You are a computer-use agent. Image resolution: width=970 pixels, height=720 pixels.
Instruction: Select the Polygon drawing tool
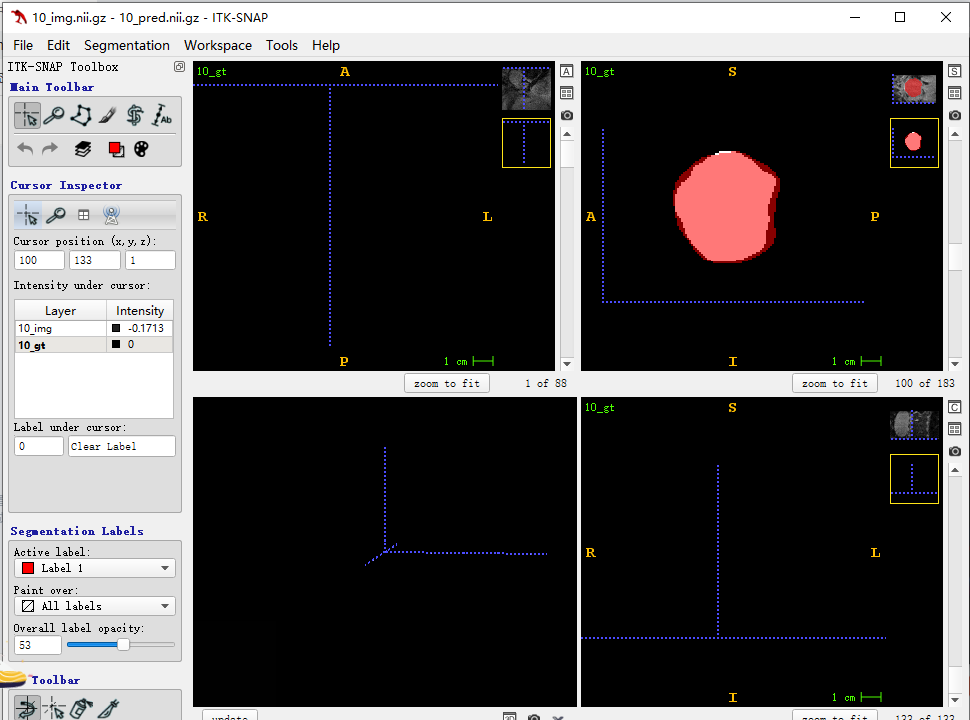coord(81,116)
